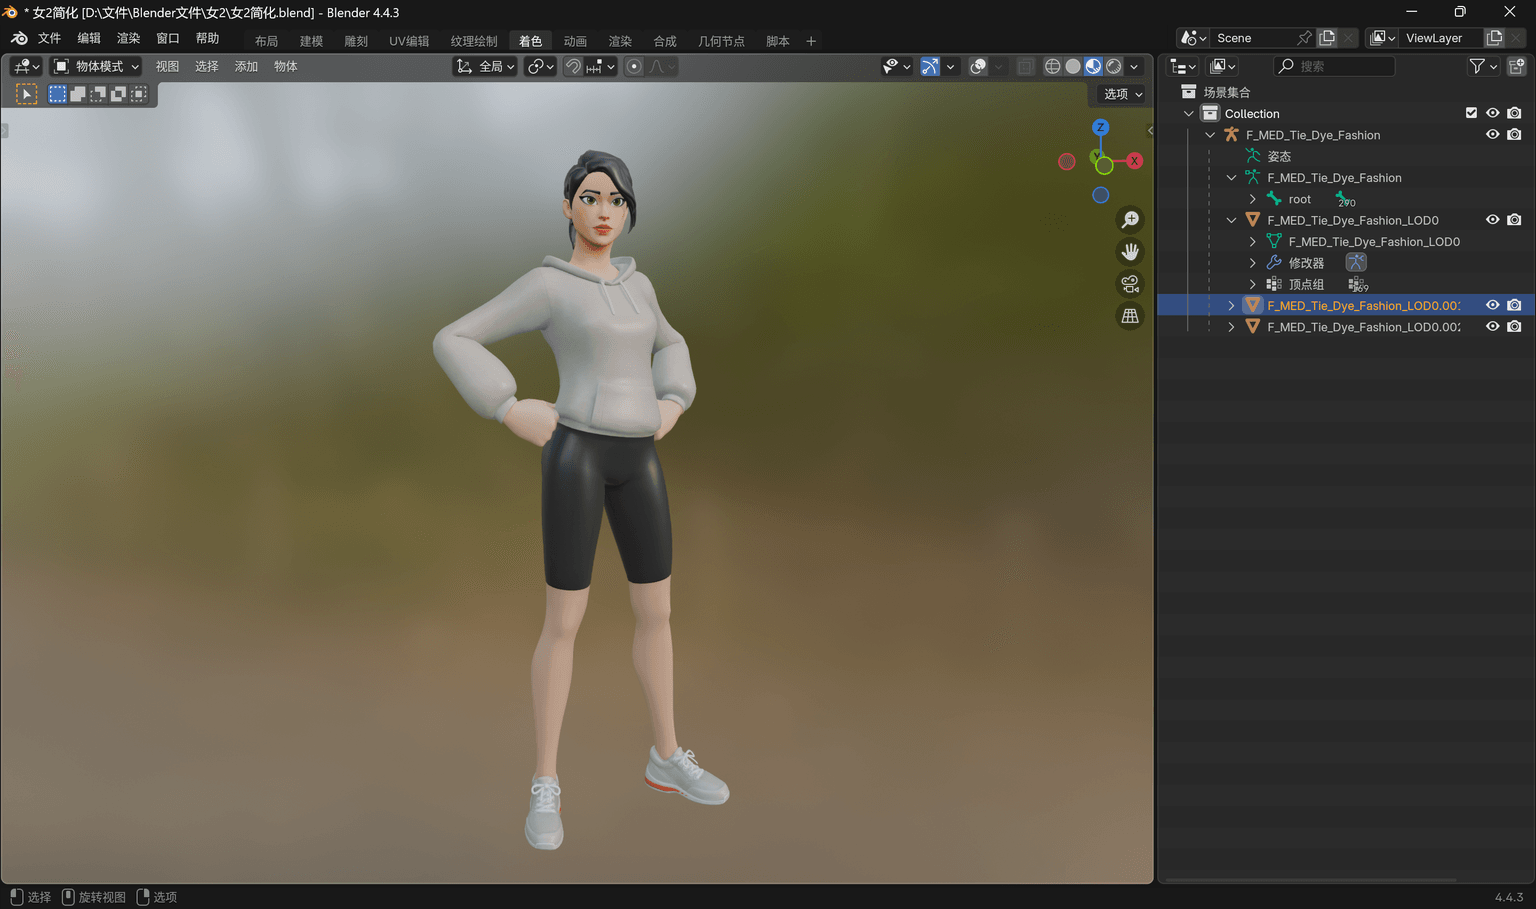Open the outliner filter dropdown
The width and height of the screenshot is (1536, 909).
point(1482,66)
